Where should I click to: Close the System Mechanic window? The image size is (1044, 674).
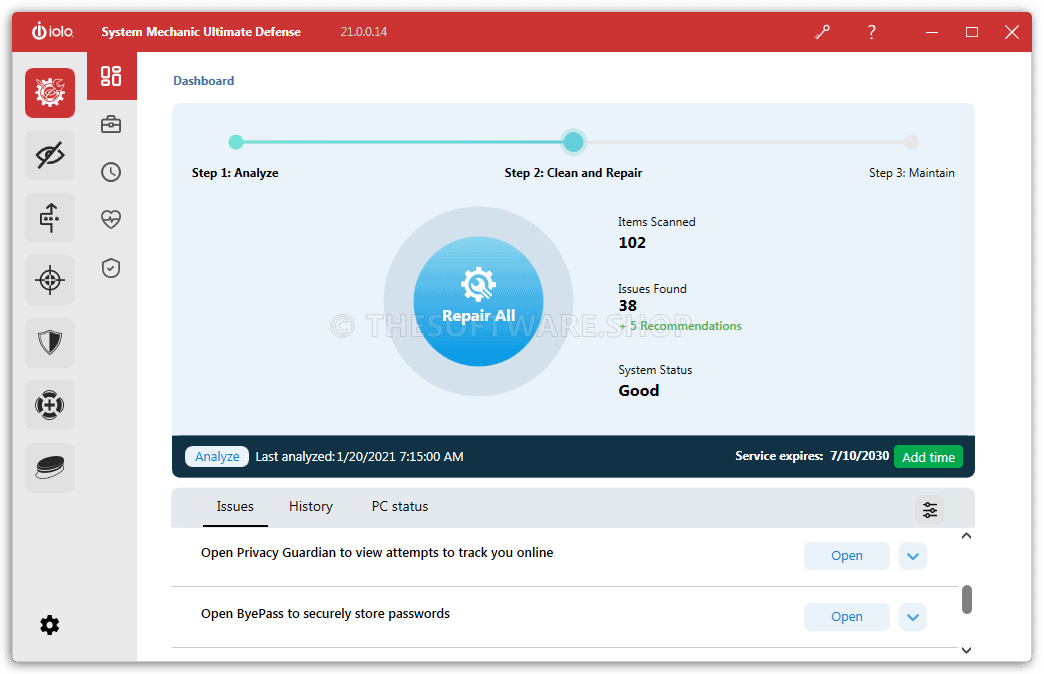click(1012, 32)
